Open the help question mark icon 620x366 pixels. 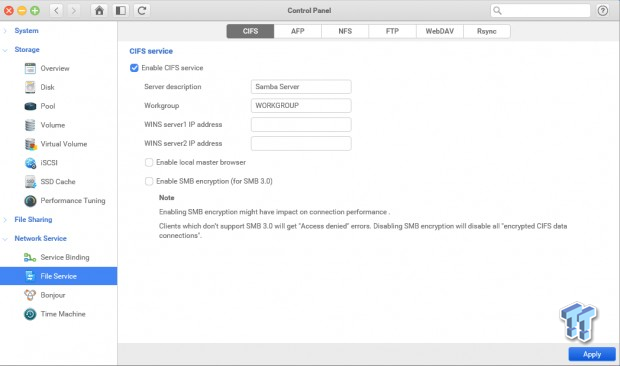(603, 11)
